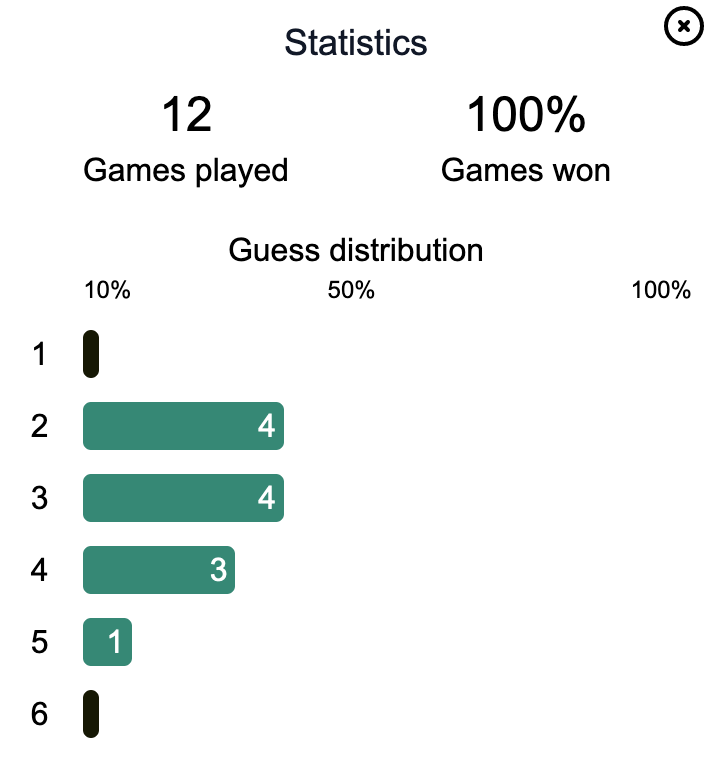The image size is (722, 766).
Task: Select the green bar for guess 2
Action: click(x=183, y=426)
